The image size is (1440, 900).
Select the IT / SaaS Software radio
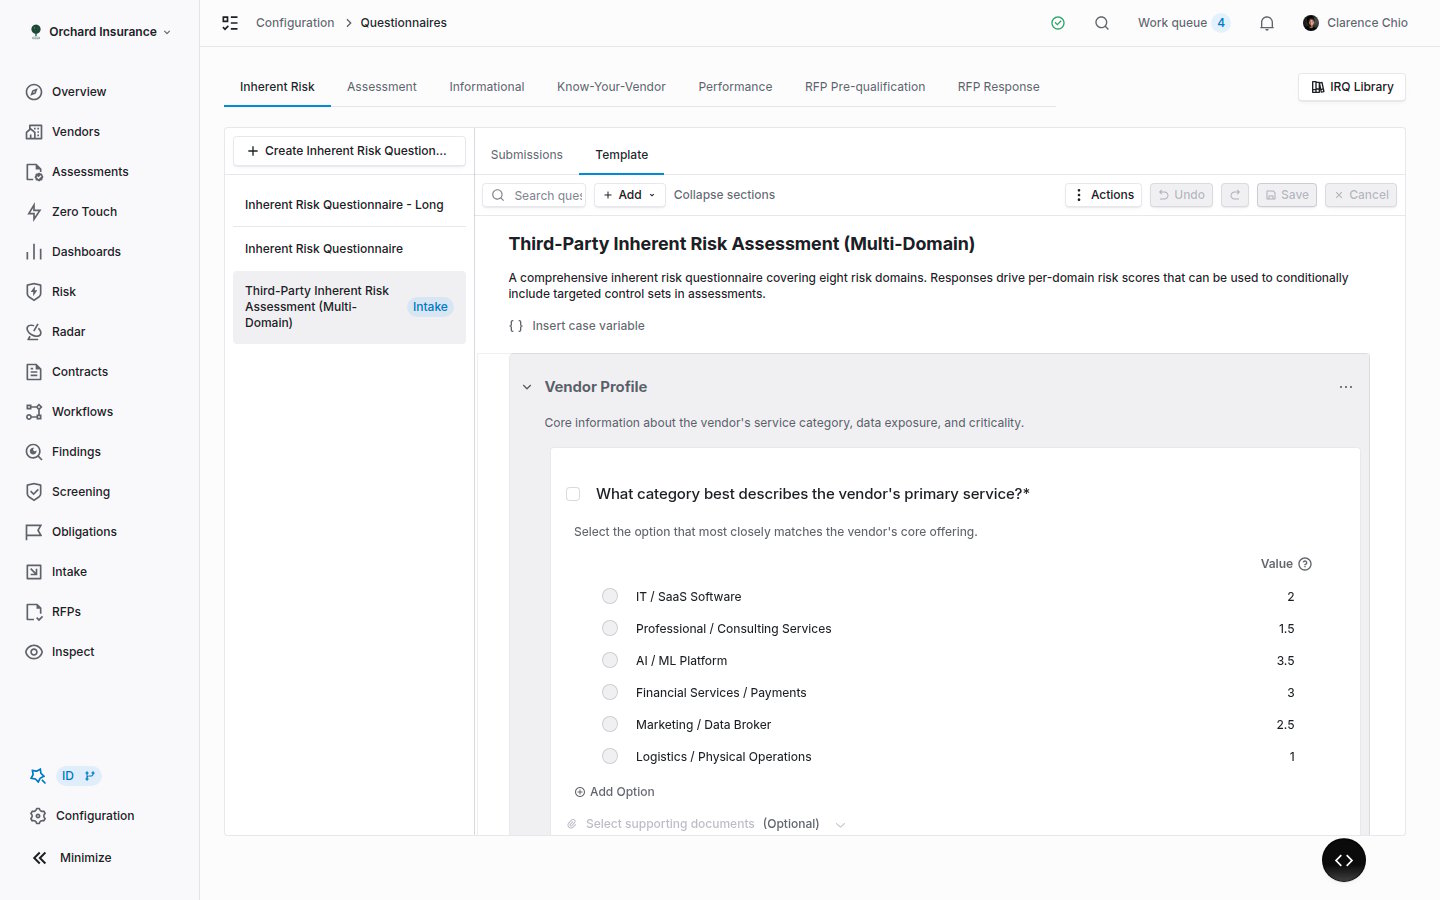(610, 596)
